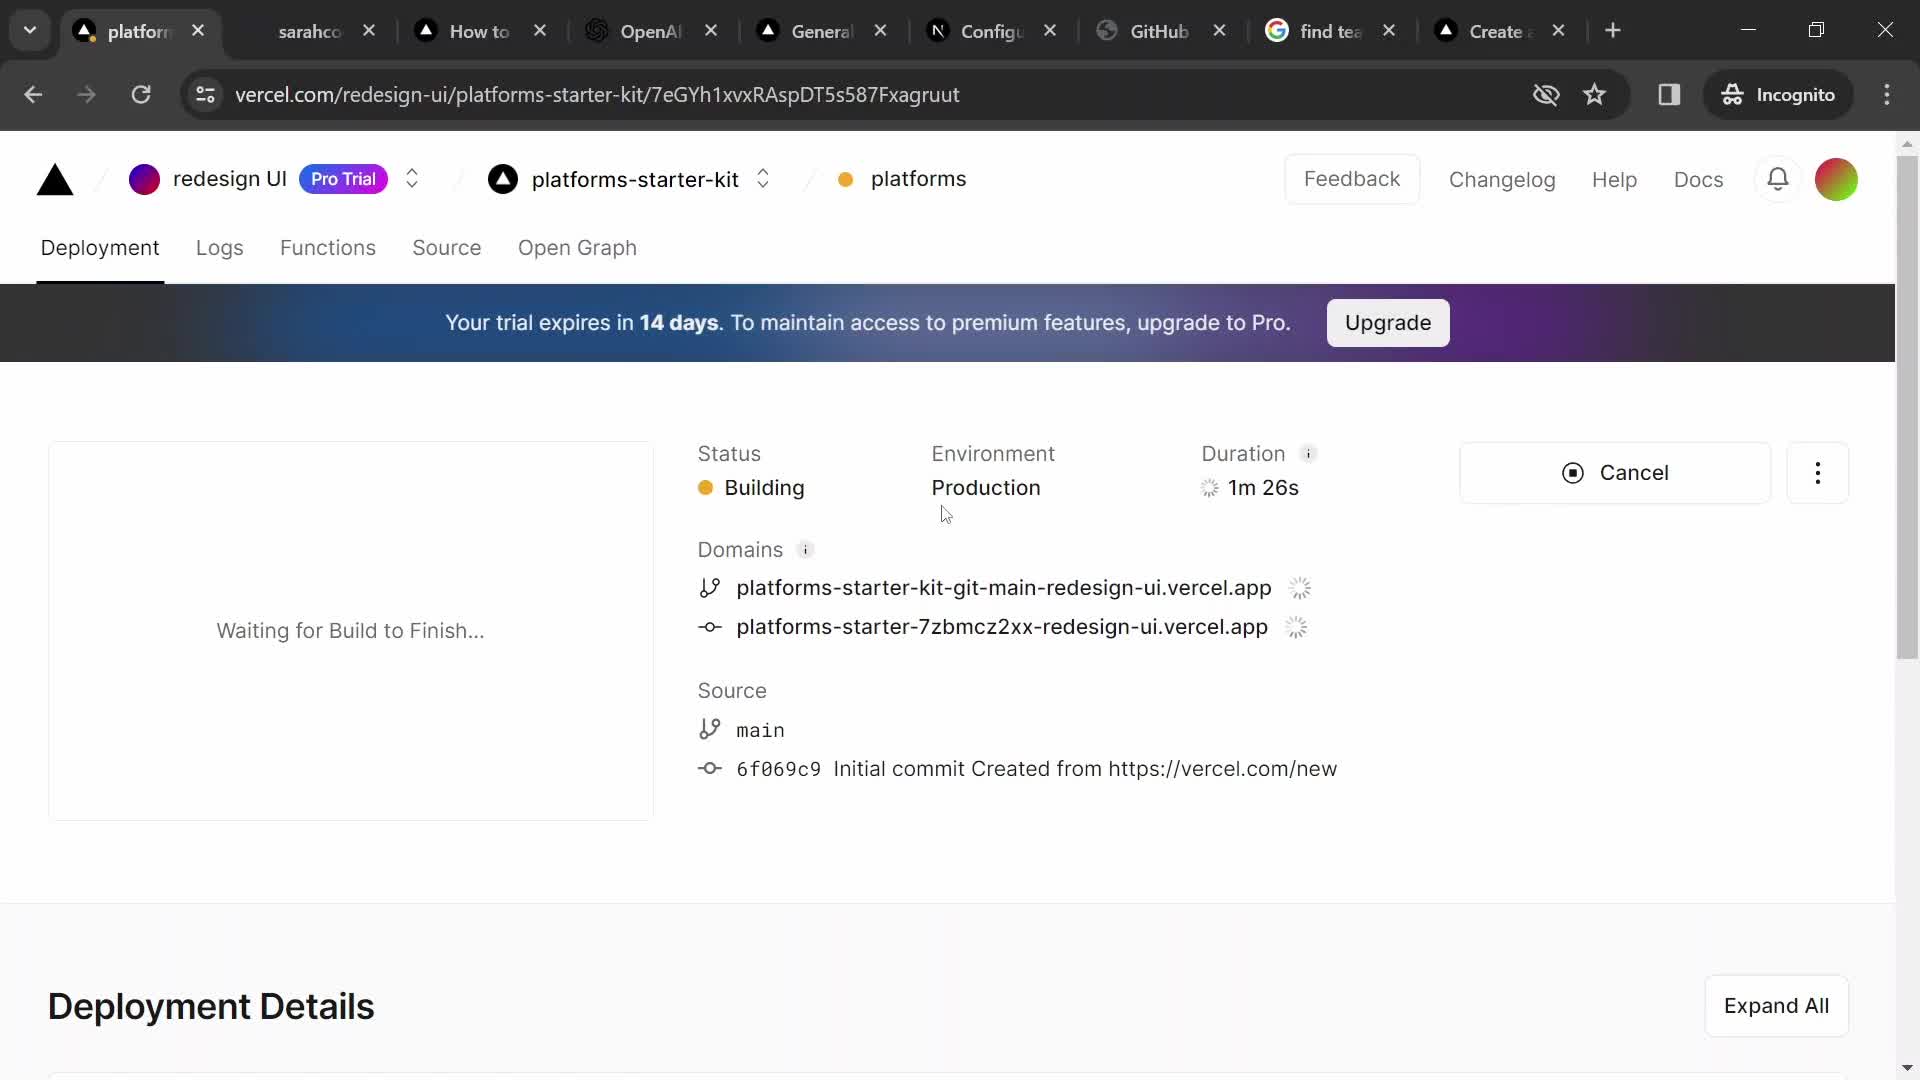Viewport: 1920px width, 1080px height.
Task: Switch to the Configu browser tab
Action: (991, 32)
